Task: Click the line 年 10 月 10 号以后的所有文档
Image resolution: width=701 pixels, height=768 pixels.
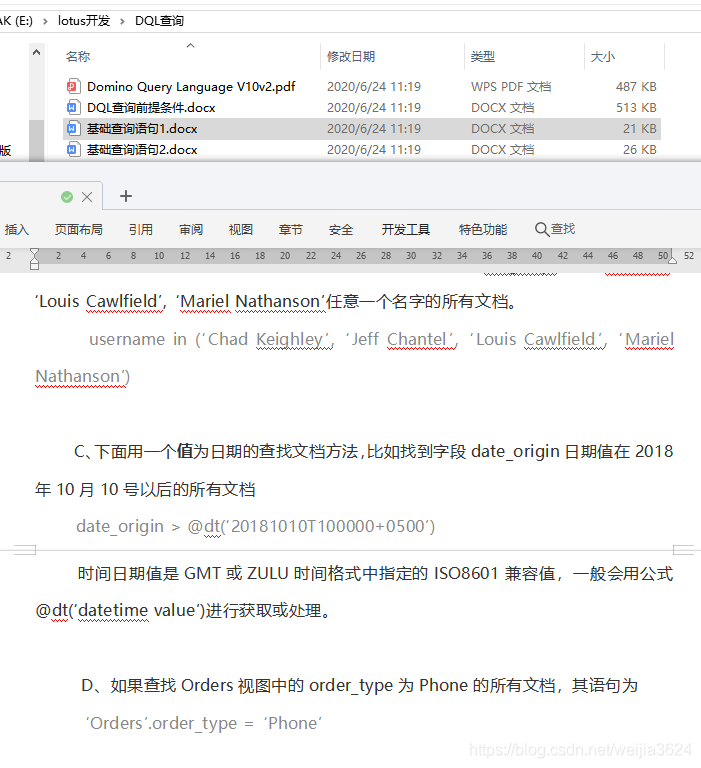Action: click(x=145, y=489)
